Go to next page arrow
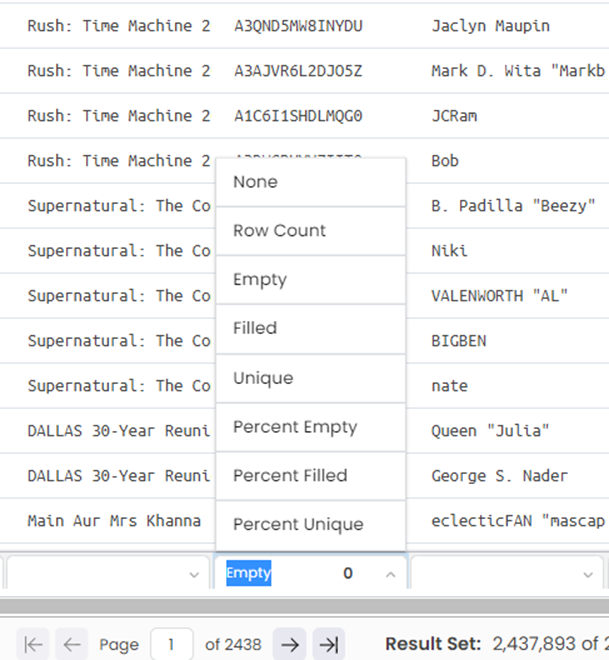The image size is (609, 660). tap(290, 644)
